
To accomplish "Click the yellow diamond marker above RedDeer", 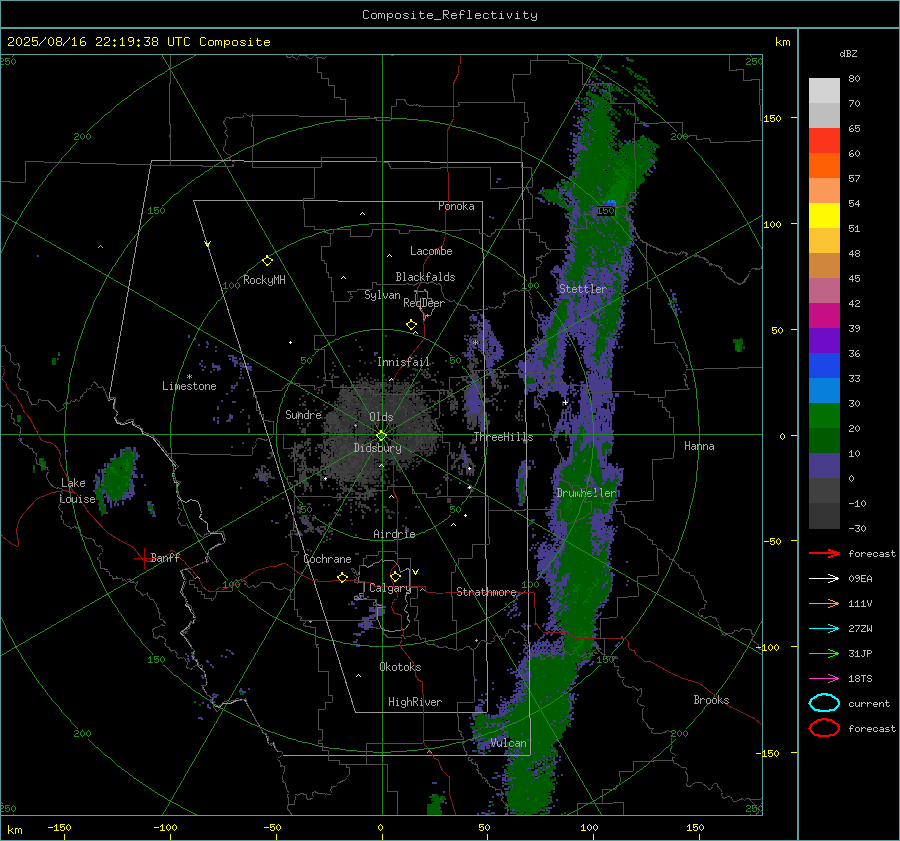I will coord(412,325).
